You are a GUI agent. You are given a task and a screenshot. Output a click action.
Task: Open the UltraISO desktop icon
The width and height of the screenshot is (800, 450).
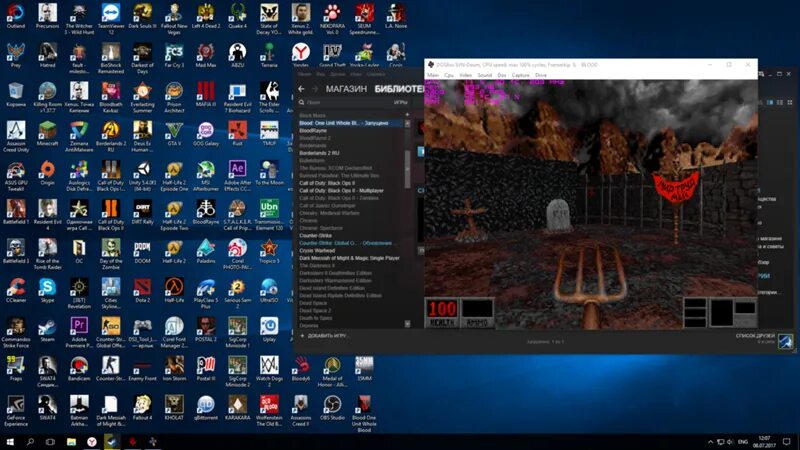(269, 291)
